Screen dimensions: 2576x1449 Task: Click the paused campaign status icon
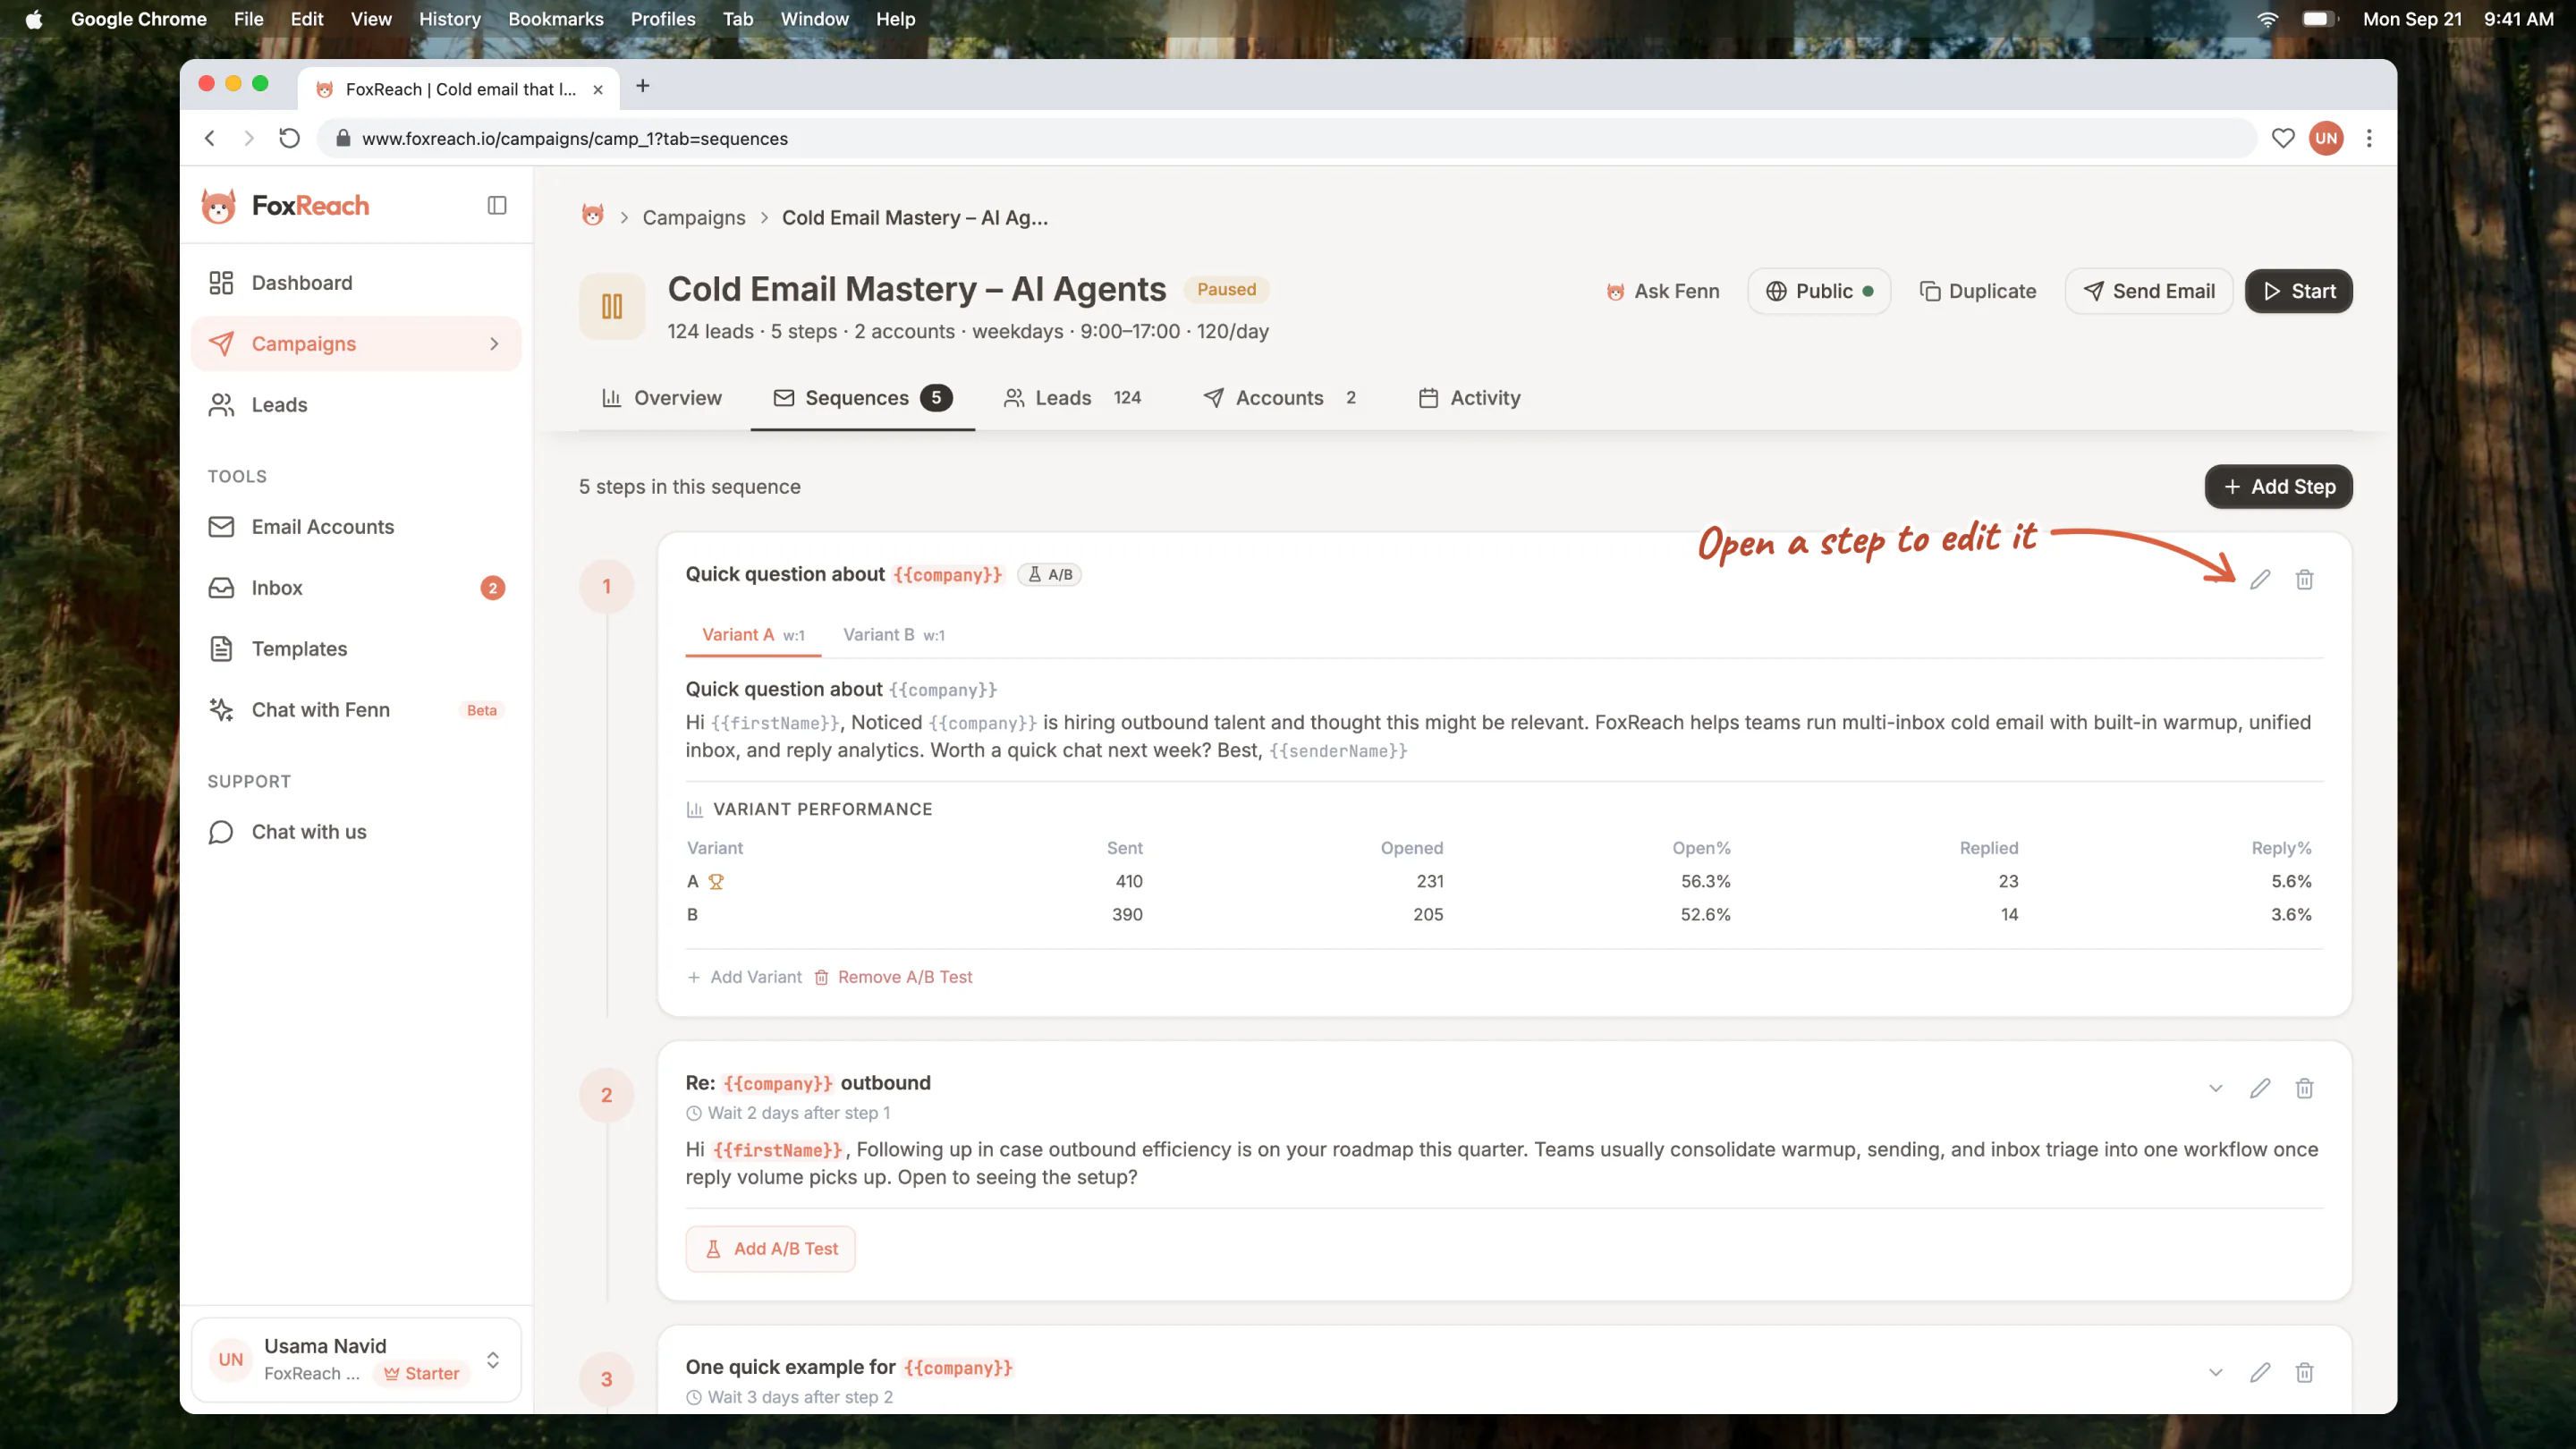coord(612,306)
